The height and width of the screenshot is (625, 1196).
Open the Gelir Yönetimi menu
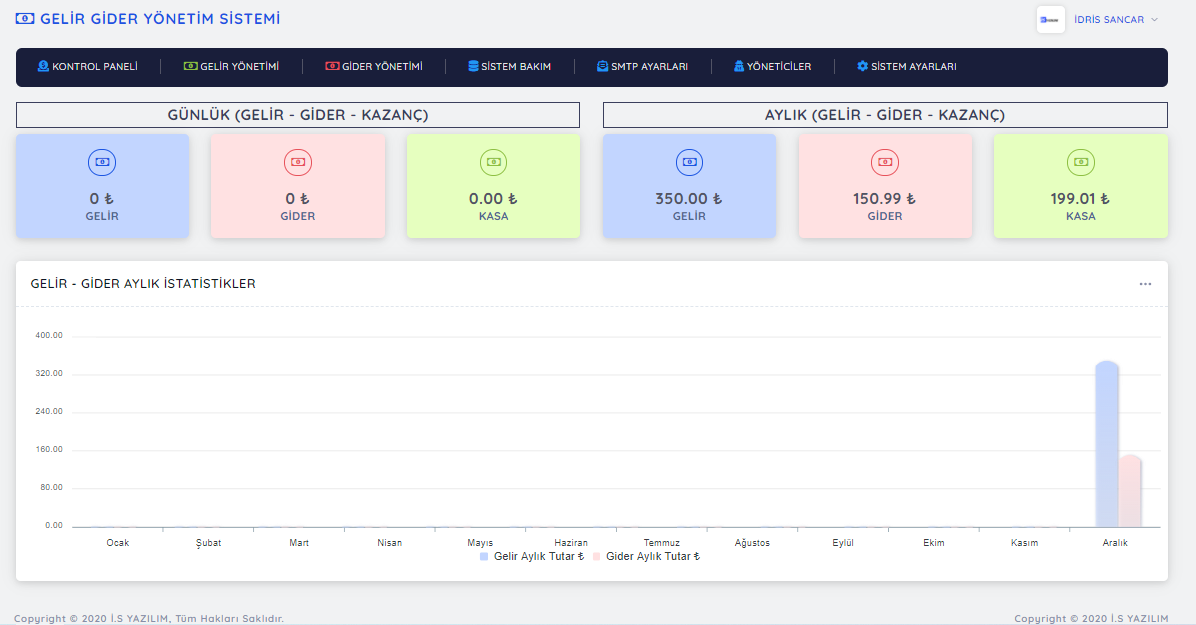tap(231, 67)
